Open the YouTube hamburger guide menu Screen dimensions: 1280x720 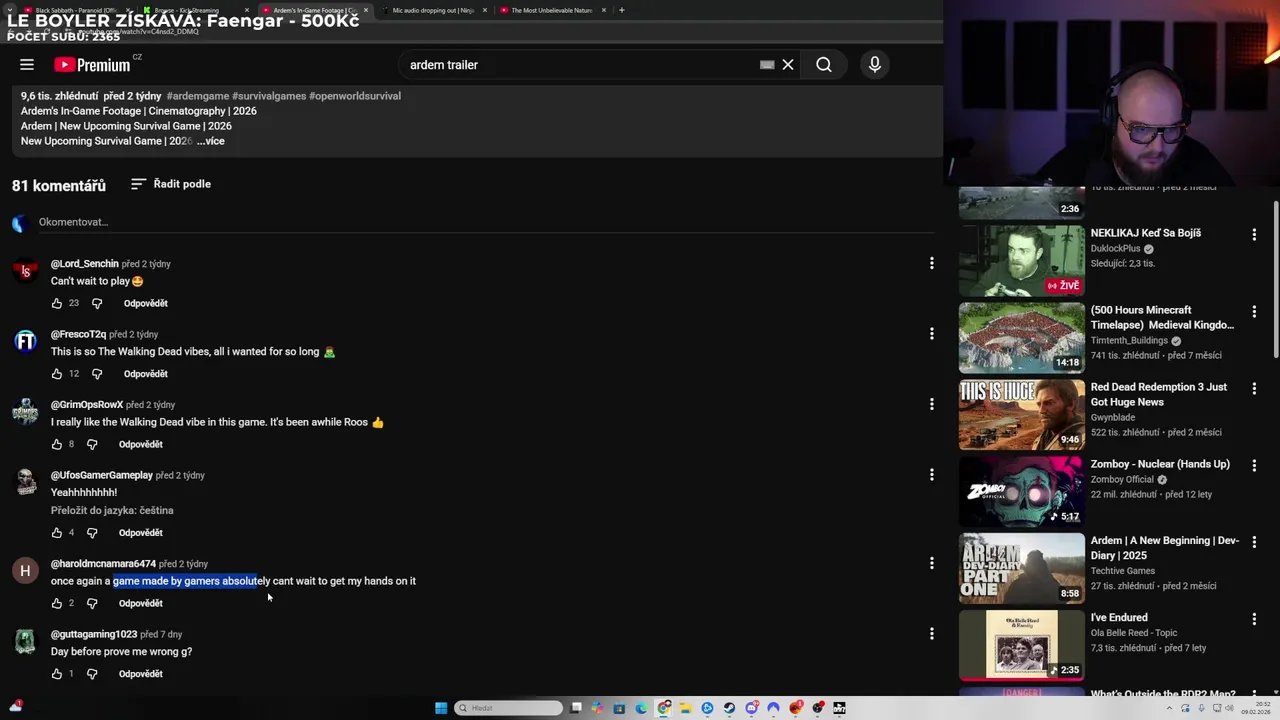point(27,65)
